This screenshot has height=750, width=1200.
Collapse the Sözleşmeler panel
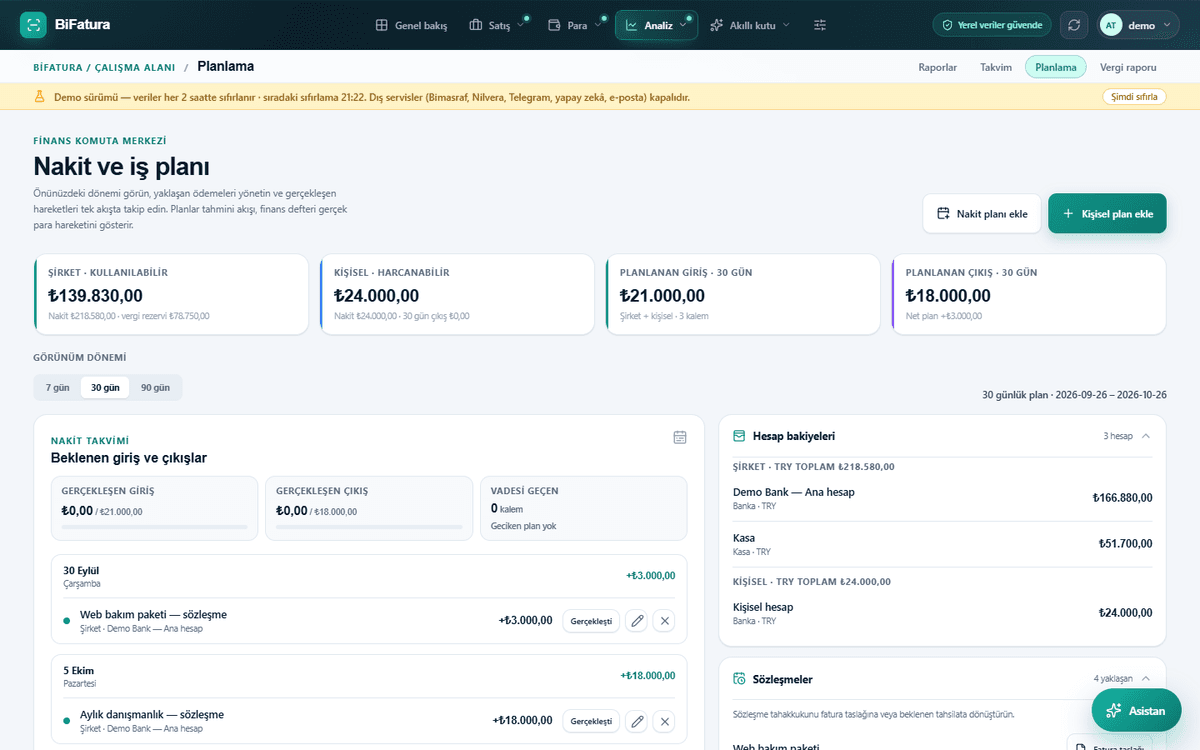tap(1146, 679)
